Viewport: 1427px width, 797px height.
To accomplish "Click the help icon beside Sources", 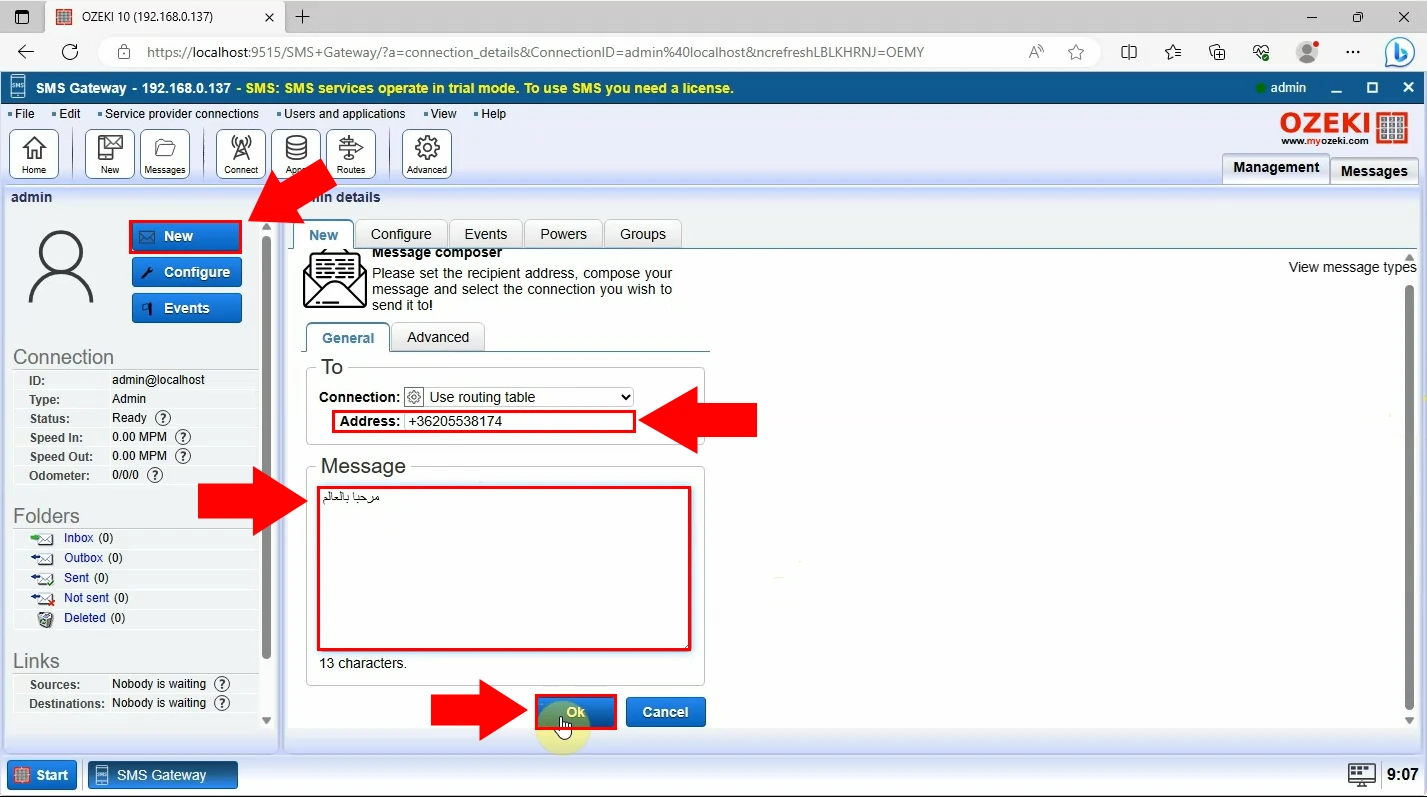I will tap(222, 684).
